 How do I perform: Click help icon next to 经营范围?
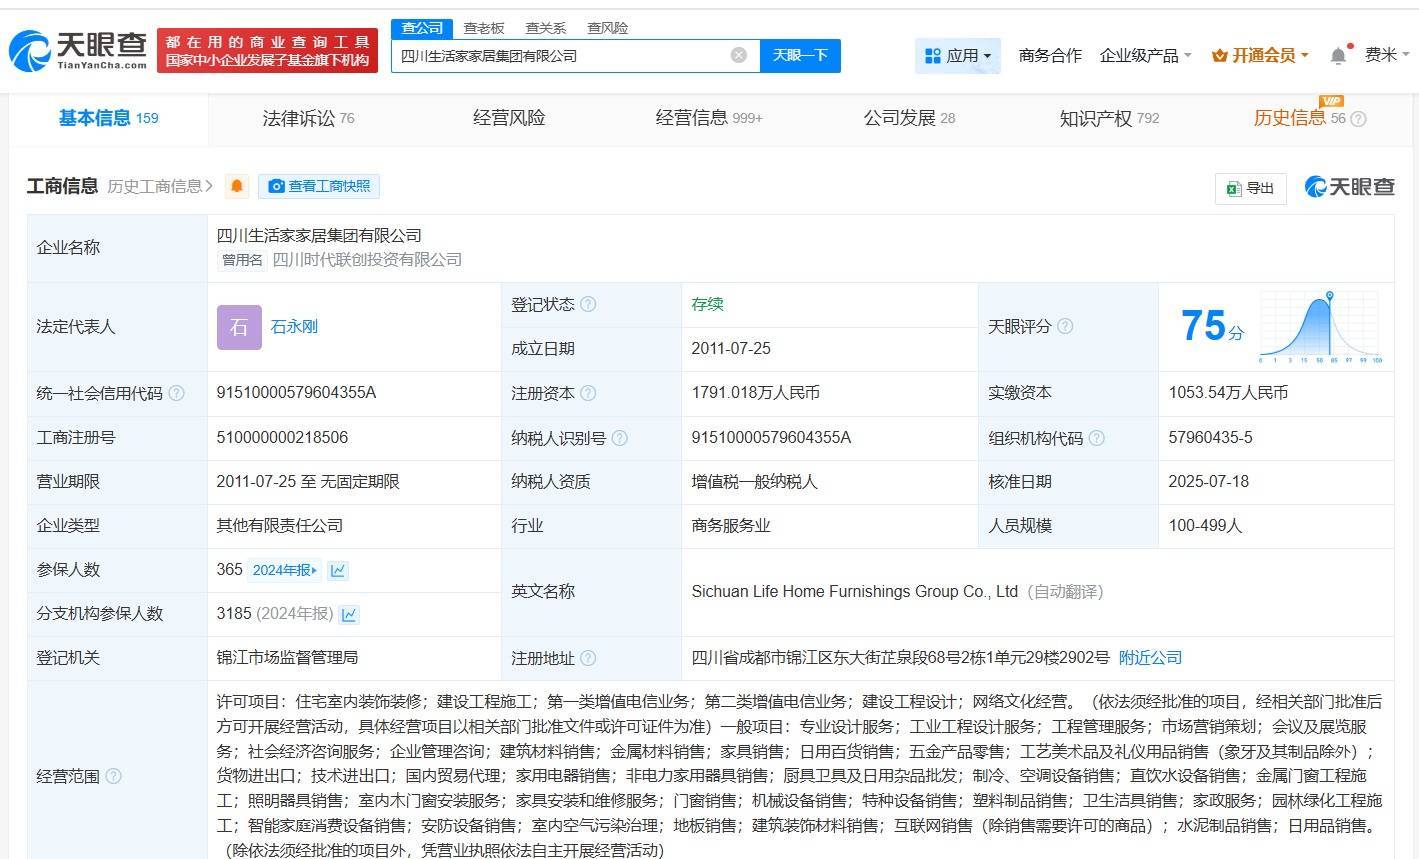coord(113,776)
